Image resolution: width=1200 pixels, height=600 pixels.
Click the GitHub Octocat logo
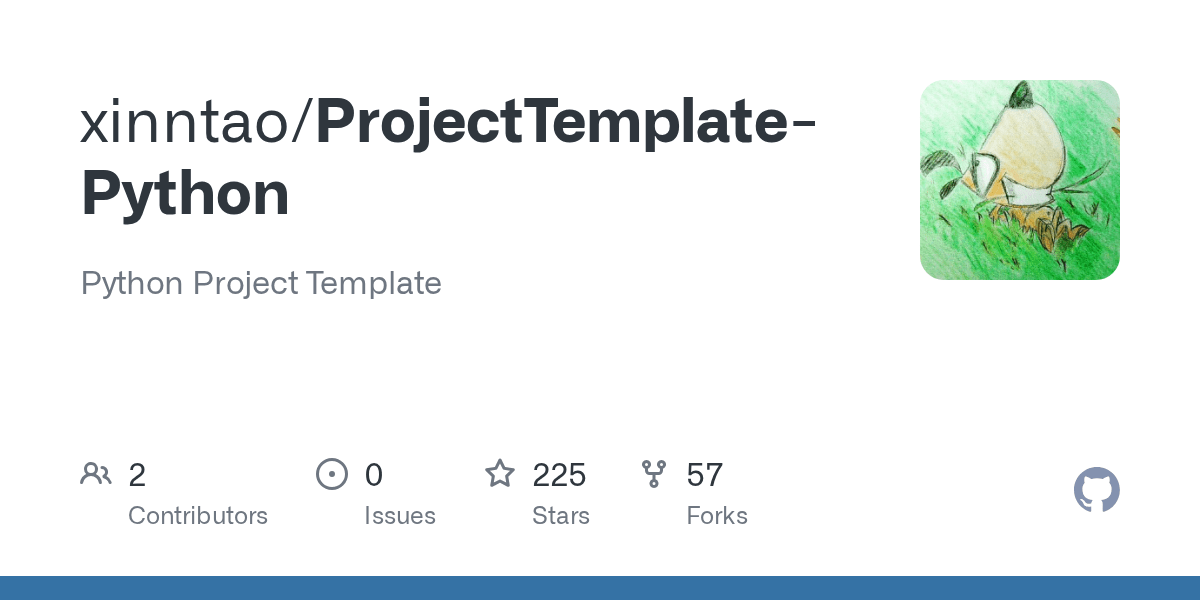pyautogui.click(x=1096, y=490)
